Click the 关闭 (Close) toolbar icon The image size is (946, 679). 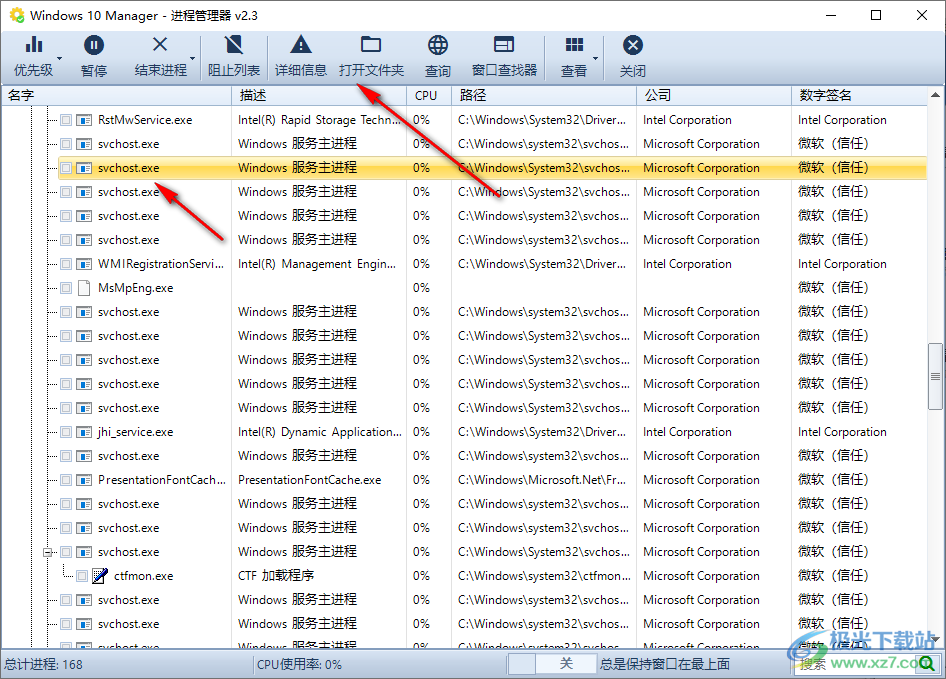point(633,45)
